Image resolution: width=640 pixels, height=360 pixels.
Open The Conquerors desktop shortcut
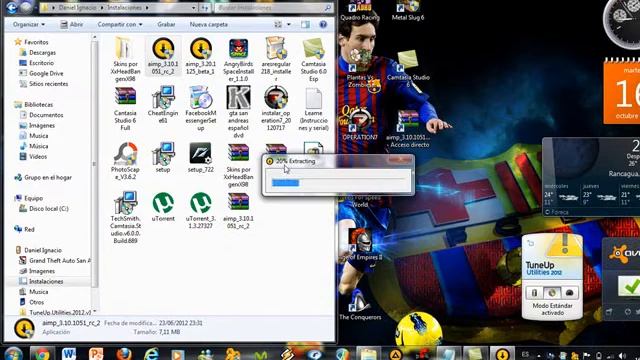(x=360, y=304)
